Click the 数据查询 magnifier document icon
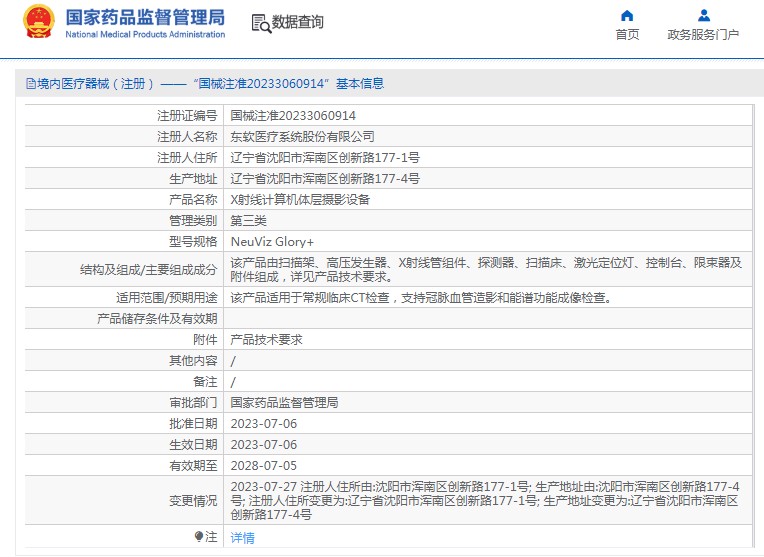This screenshot has height=557, width=764. 260,23
